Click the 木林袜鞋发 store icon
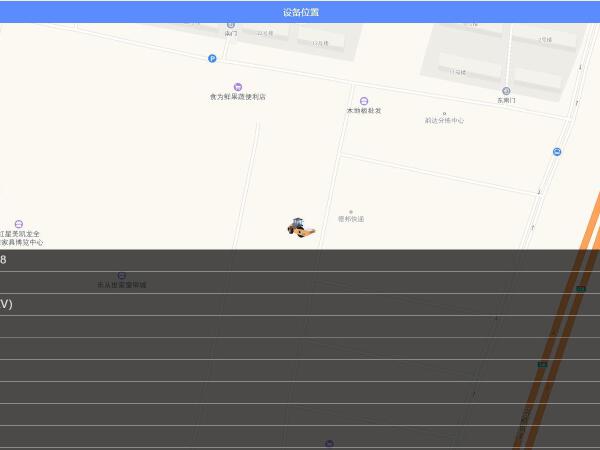The image size is (600, 450). coord(364,101)
